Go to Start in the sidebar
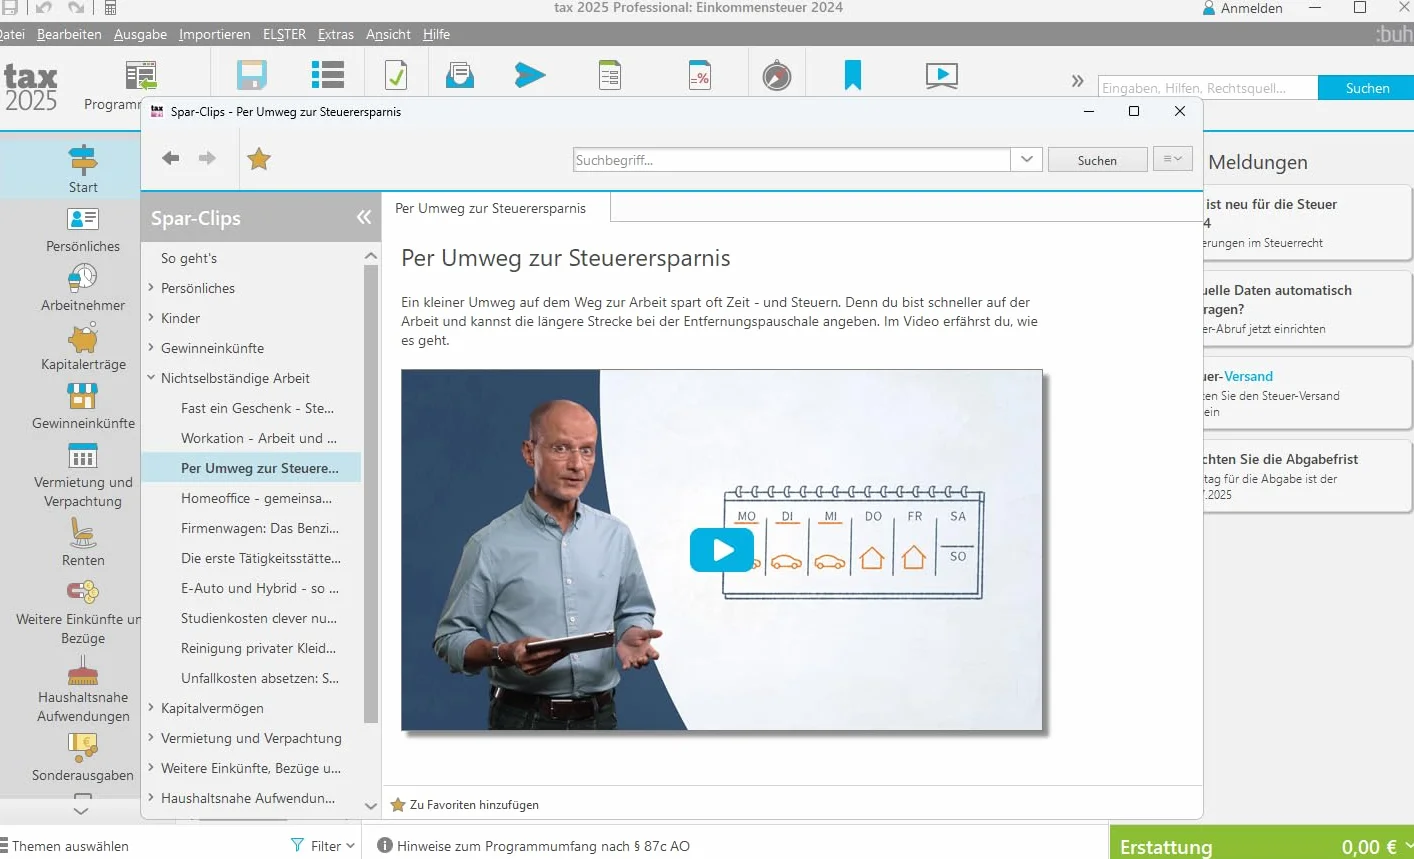Viewport: 1414px width, 859px height. pos(83,168)
